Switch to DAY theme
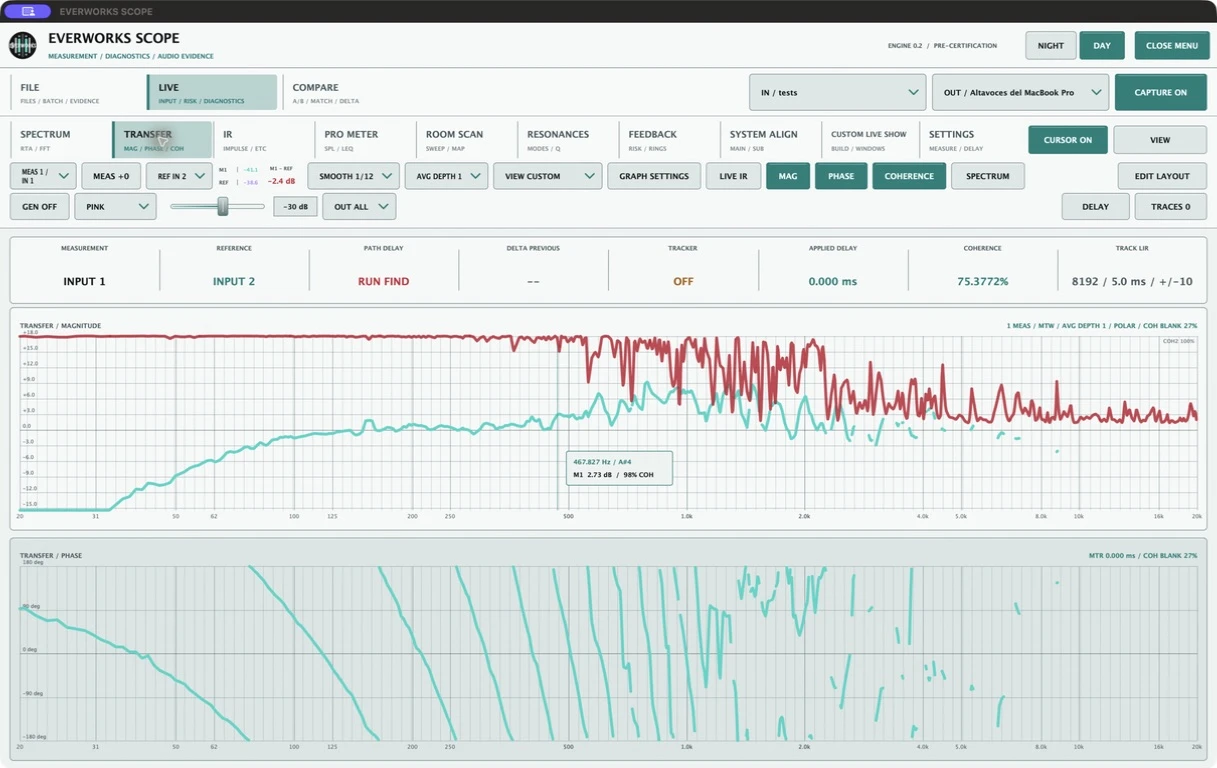1217x768 pixels. [x=1102, y=45]
